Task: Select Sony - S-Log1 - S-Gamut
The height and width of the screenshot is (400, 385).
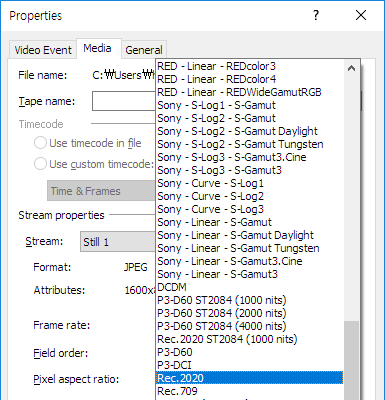Action: coord(249,105)
